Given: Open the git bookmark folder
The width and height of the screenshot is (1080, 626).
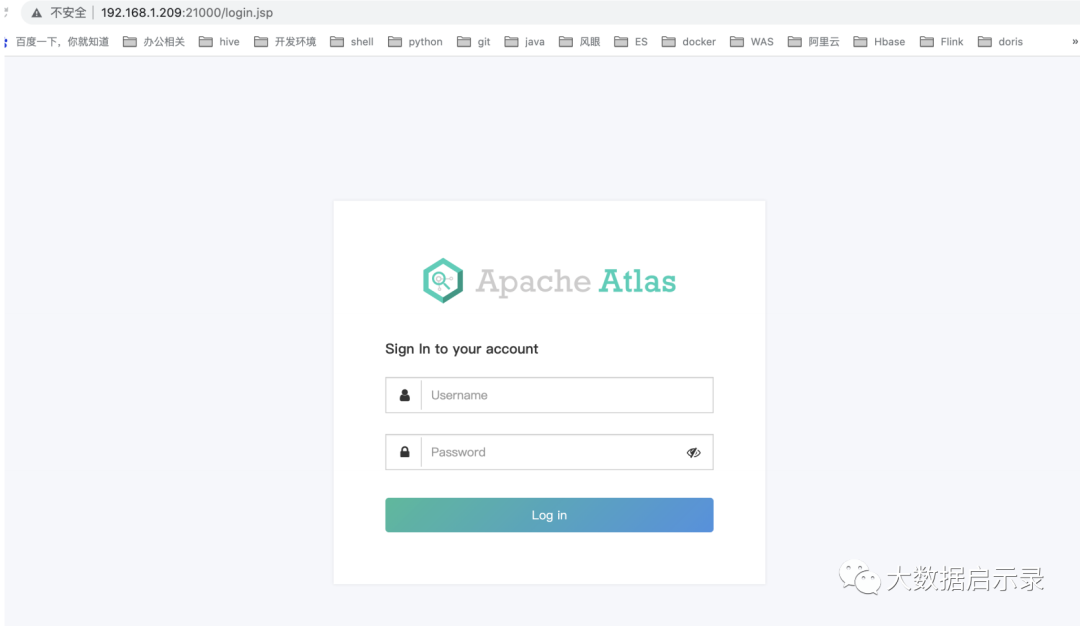Looking at the screenshot, I should (x=473, y=42).
